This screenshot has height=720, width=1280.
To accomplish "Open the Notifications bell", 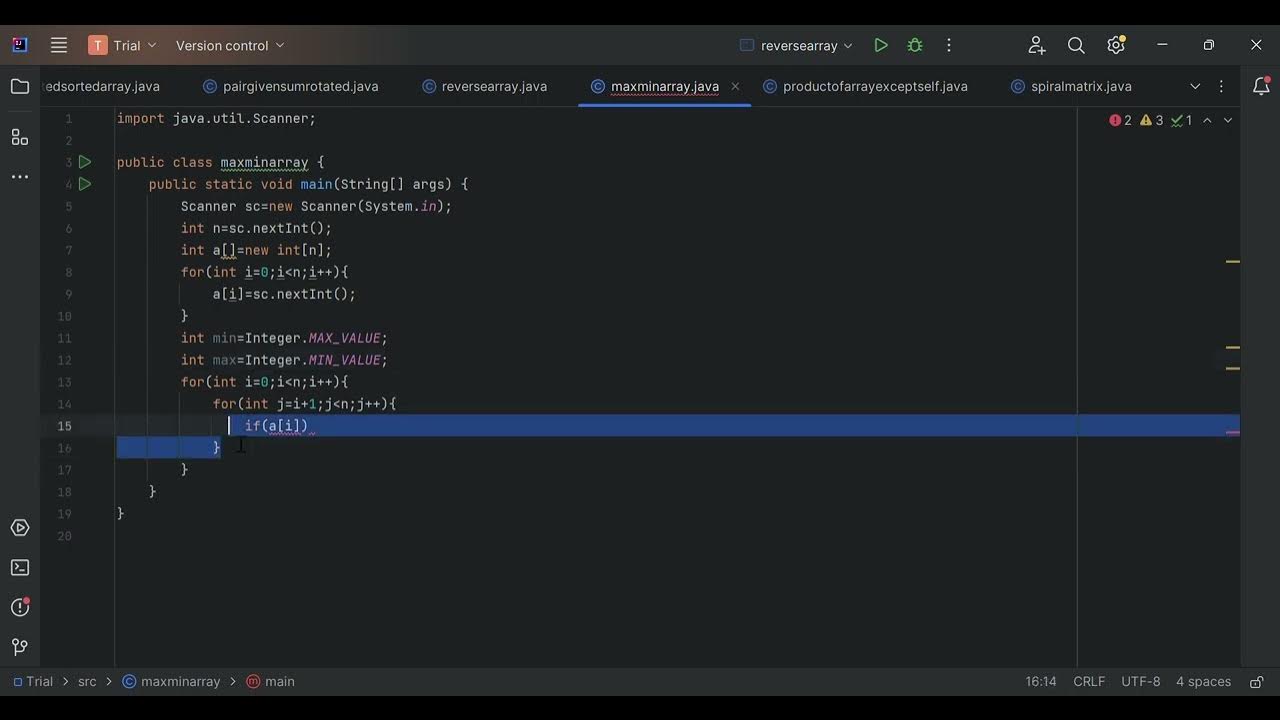I will coord(1261,87).
